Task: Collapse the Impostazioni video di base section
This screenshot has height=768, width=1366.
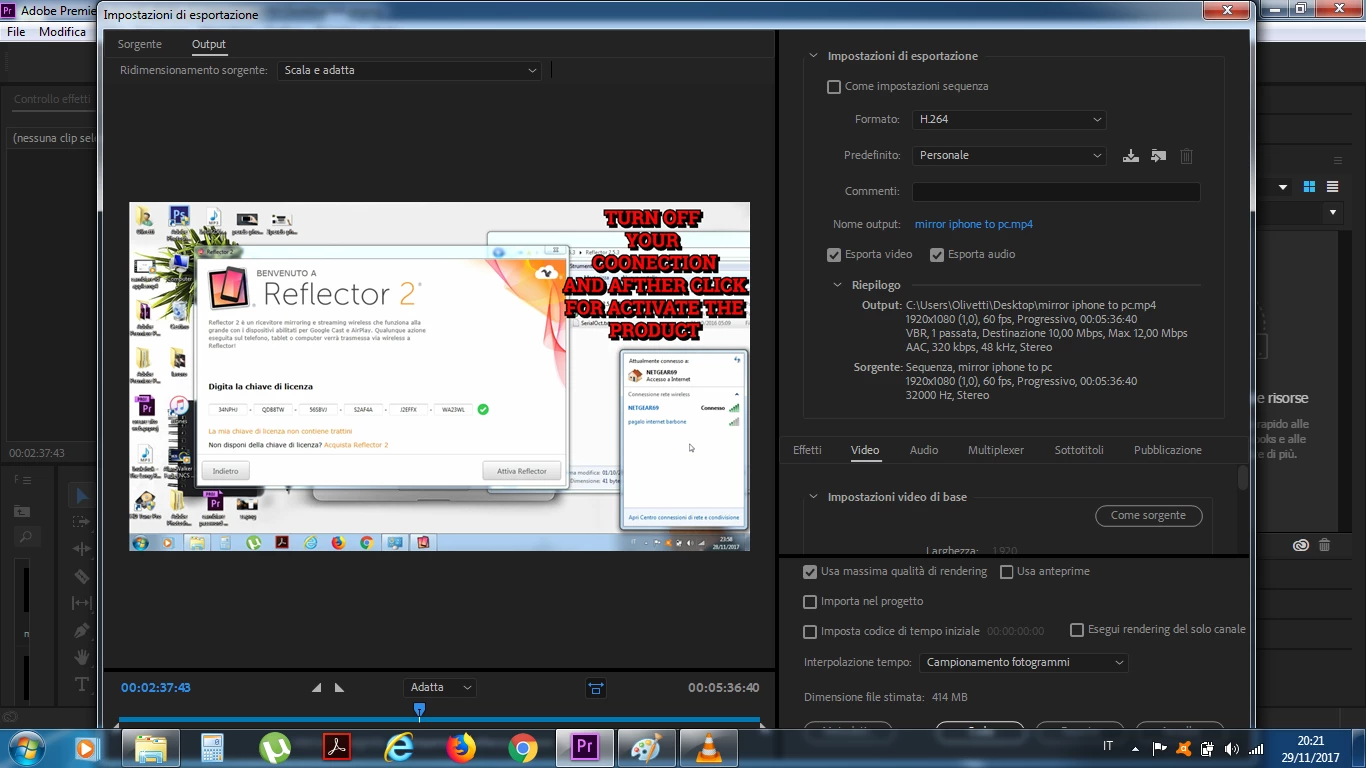Action: tap(813, 497)
